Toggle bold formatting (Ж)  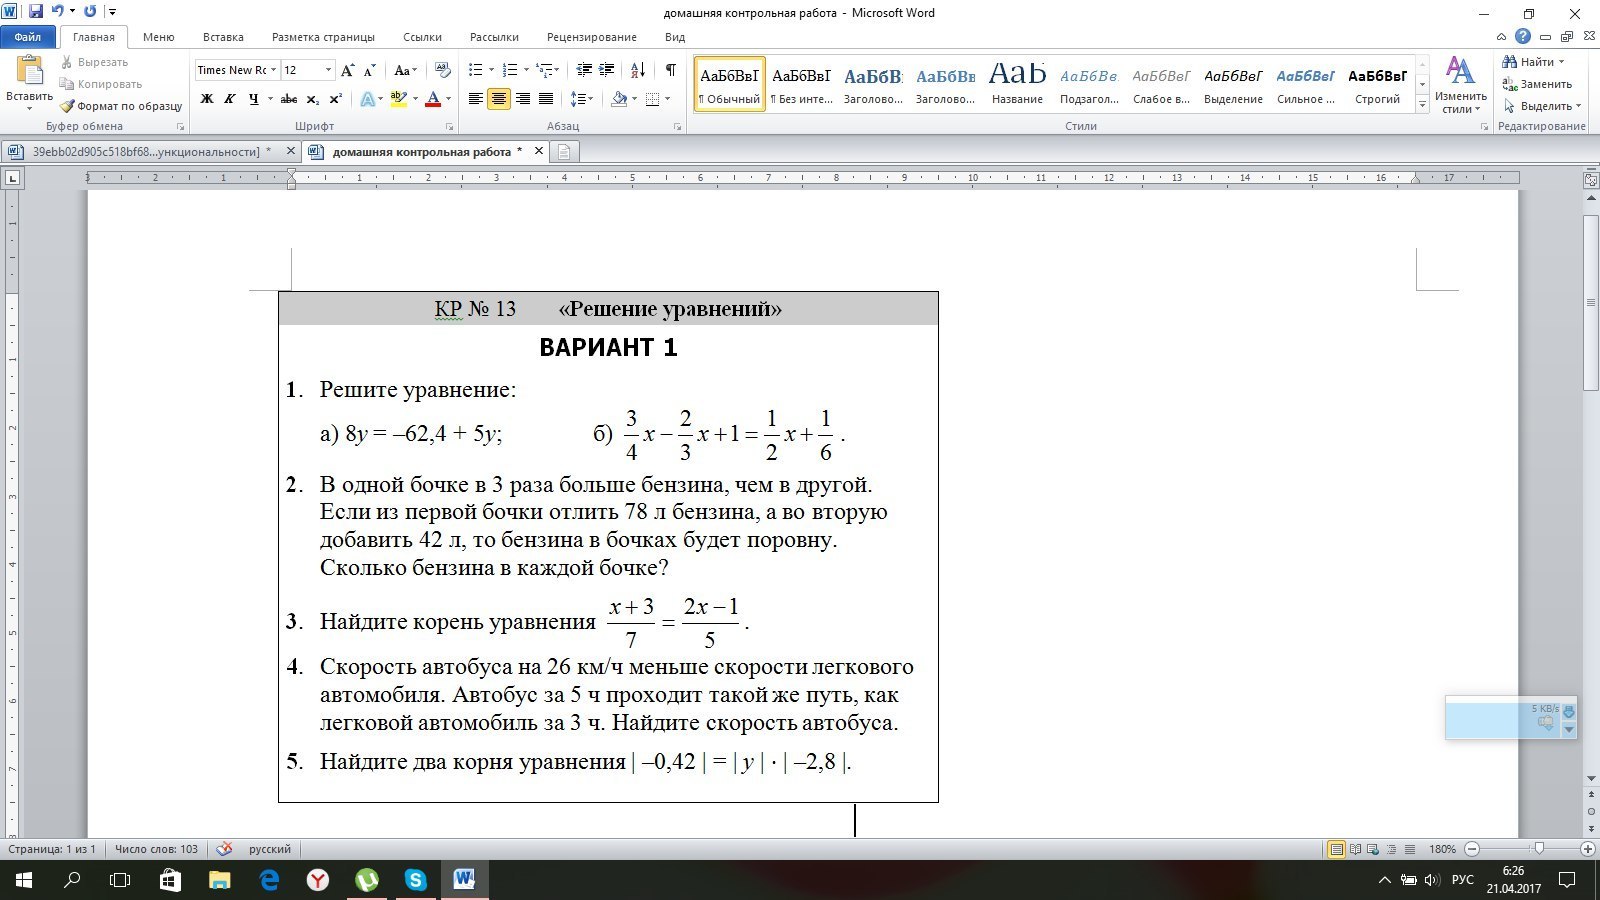click(207, 99)
